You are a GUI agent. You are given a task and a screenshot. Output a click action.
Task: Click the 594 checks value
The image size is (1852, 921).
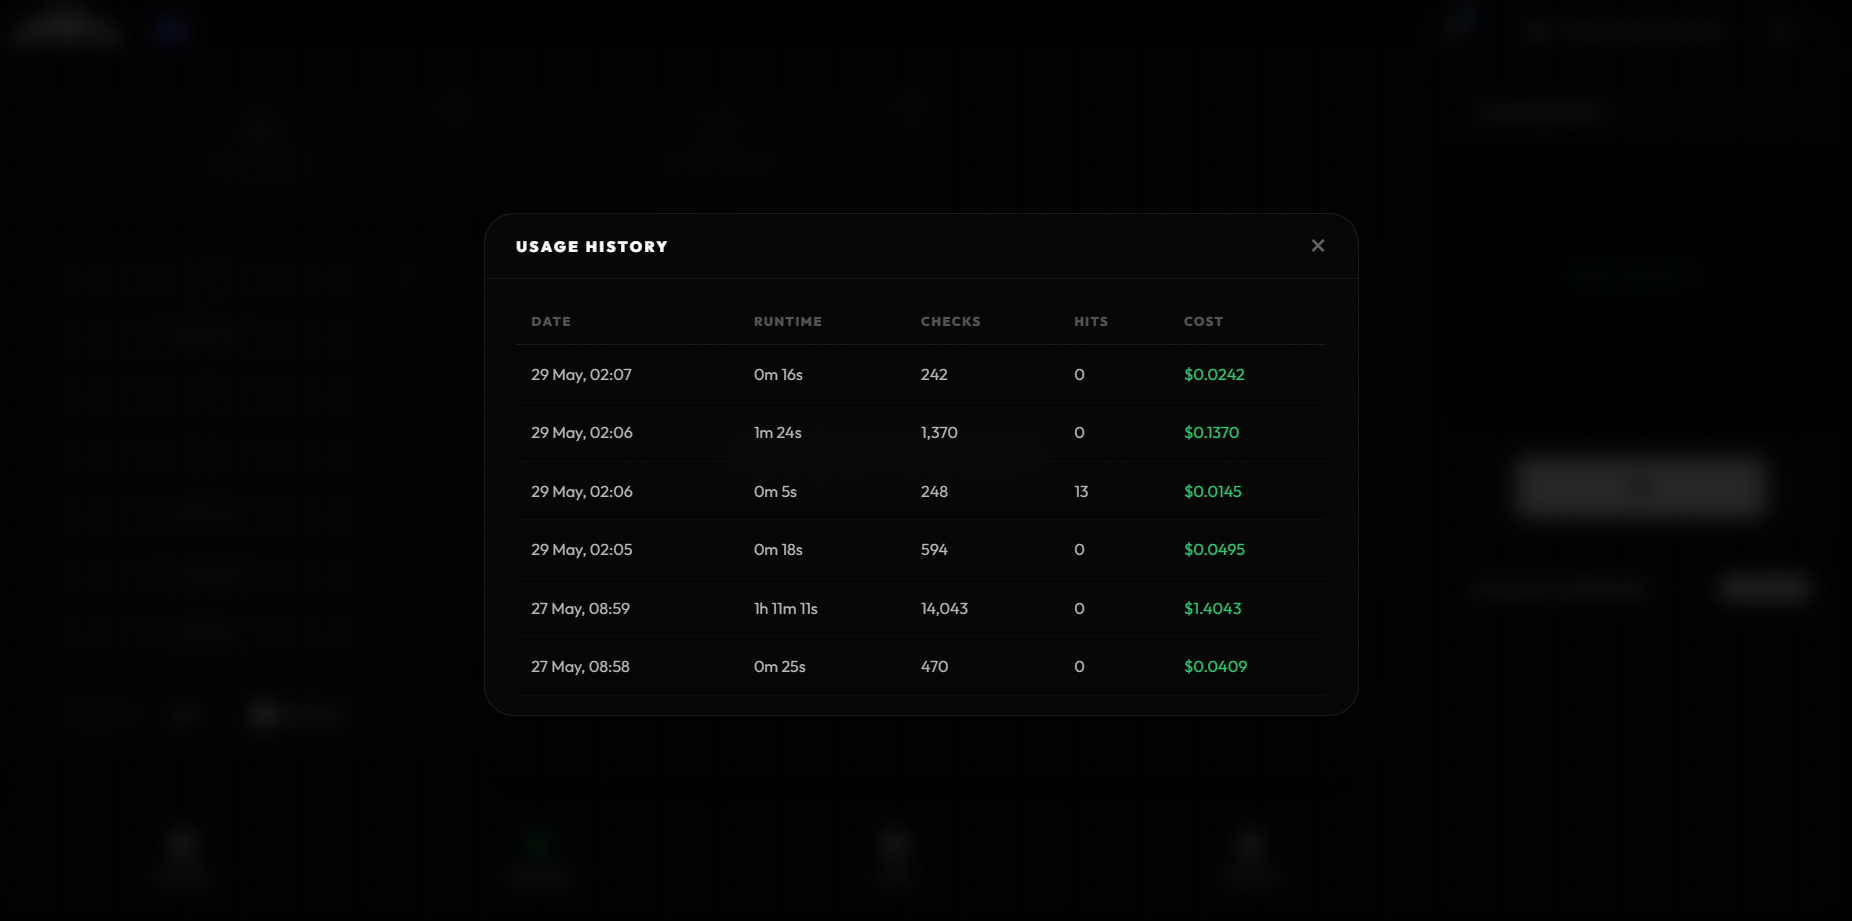[934, 550]
